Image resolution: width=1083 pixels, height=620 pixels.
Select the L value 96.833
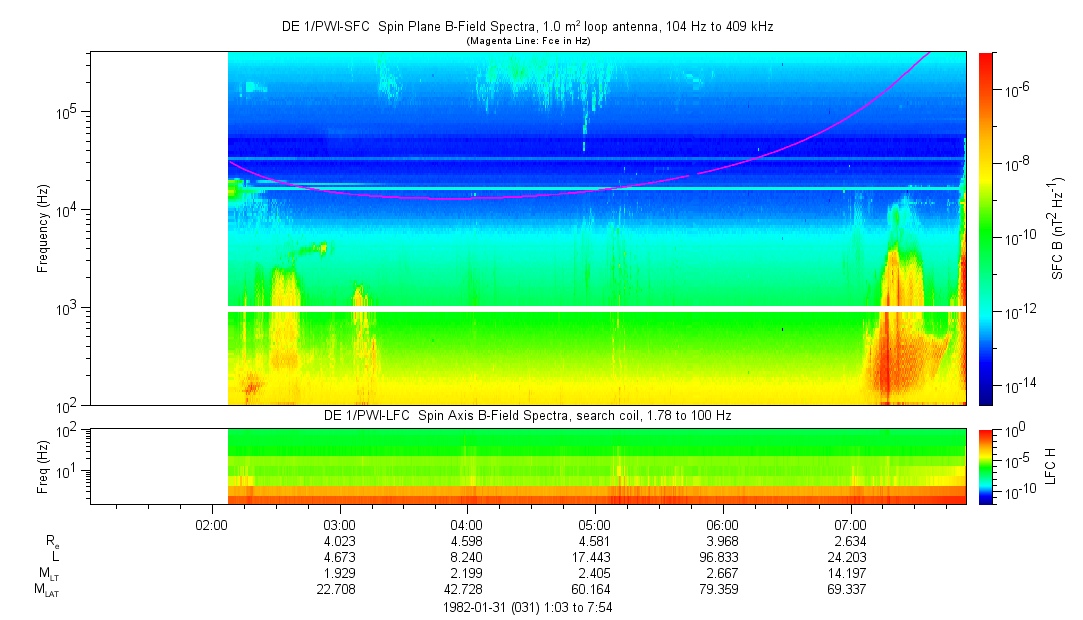722,556
